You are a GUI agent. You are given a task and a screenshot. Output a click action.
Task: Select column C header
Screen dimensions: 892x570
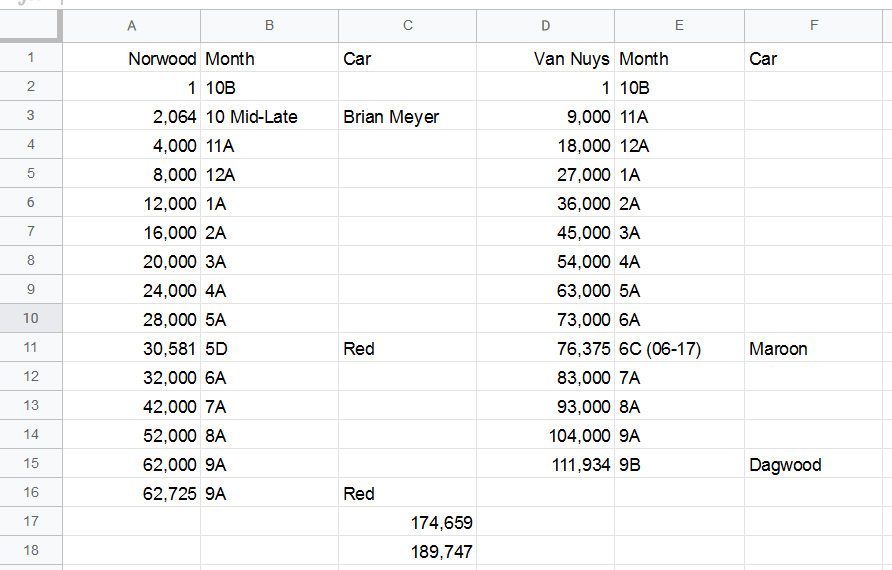(408, 26)
